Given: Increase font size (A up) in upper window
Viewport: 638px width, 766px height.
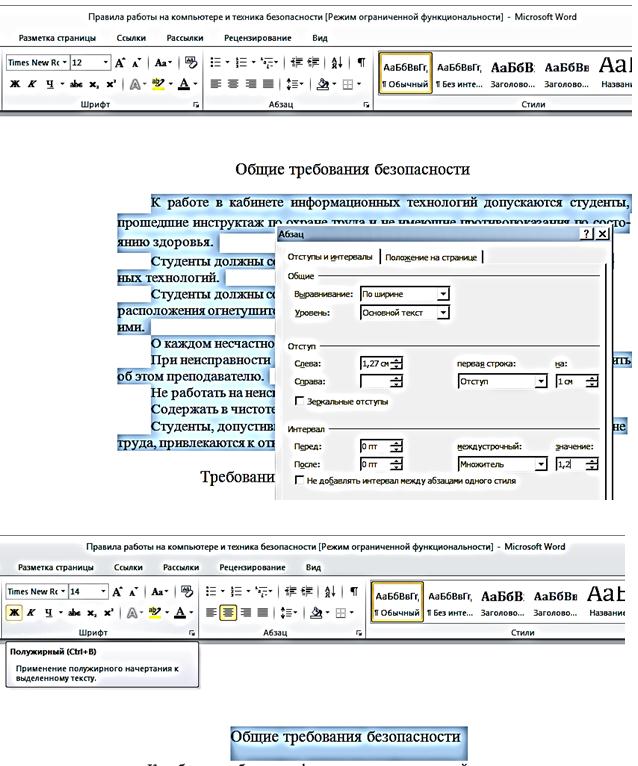Looking at the screenshot, I should coord(120,63).
